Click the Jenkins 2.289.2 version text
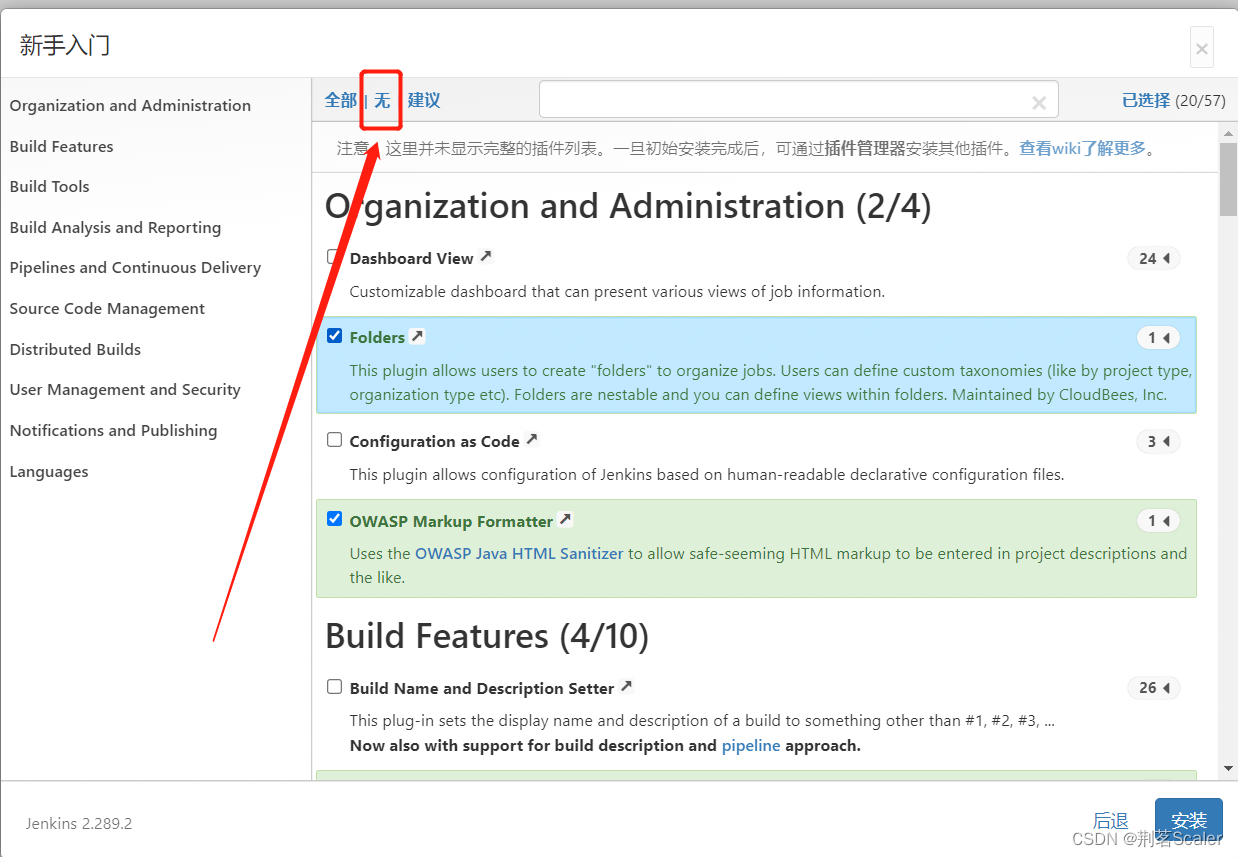The height and width of the screenshot is (857, 1238). pos(79,824)
